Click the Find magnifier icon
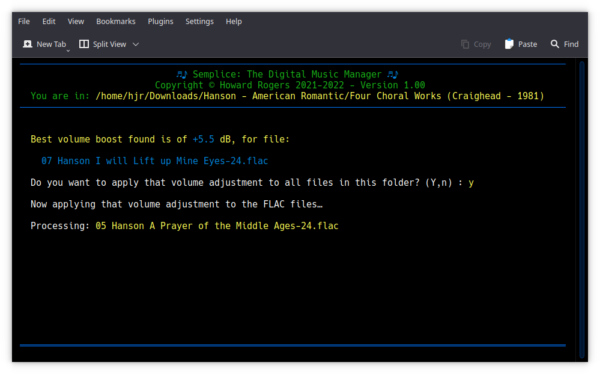The height and width of the screenshot is (374, 600). 555,44
